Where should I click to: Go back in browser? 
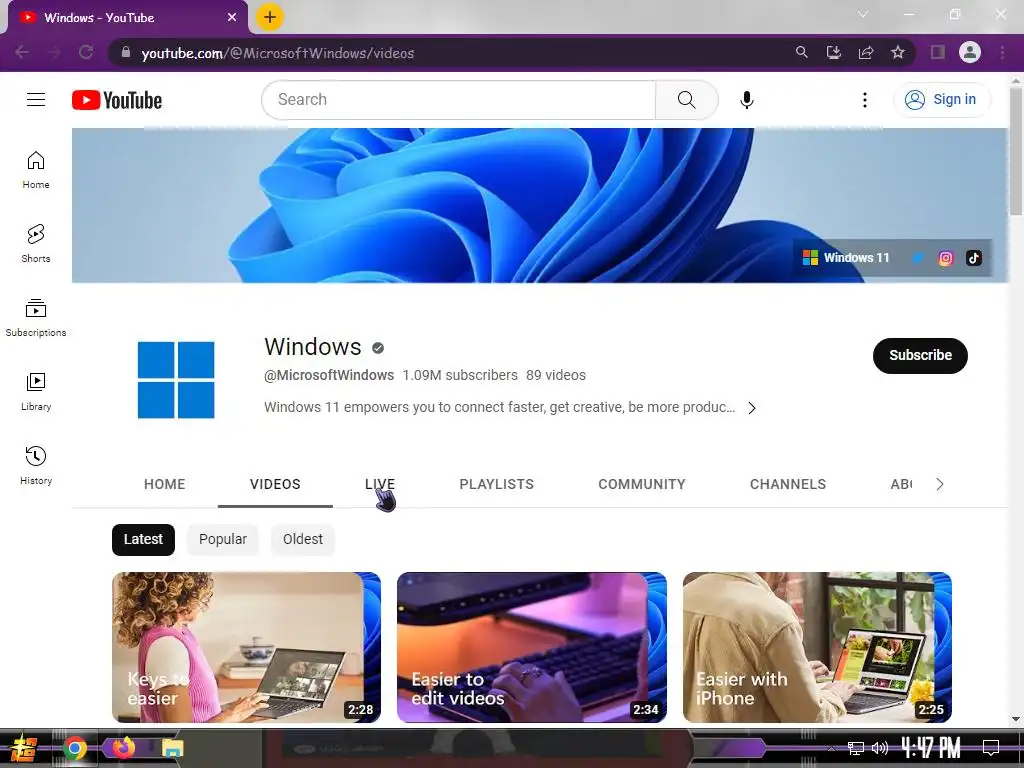[x=22, y=52]
